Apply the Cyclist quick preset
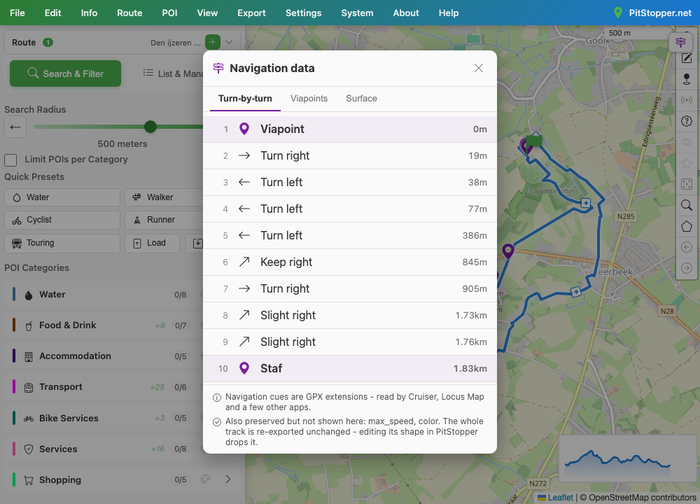700x504 pixels. (x=62, y=220)
